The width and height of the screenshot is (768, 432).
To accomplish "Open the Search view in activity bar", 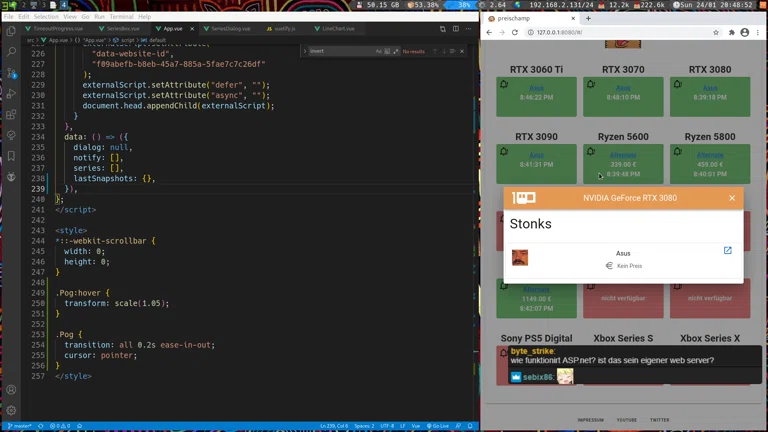I will [x=11, y=52].
